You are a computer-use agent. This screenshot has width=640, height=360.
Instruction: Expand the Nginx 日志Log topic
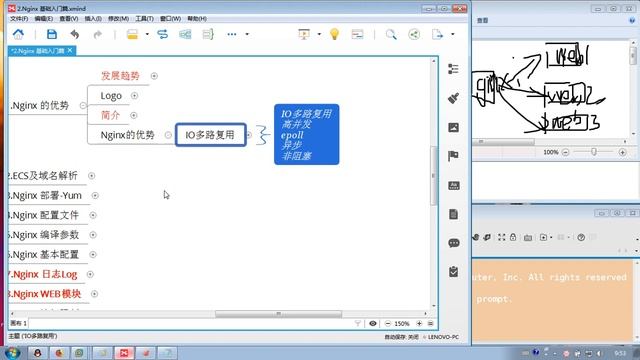90,274
